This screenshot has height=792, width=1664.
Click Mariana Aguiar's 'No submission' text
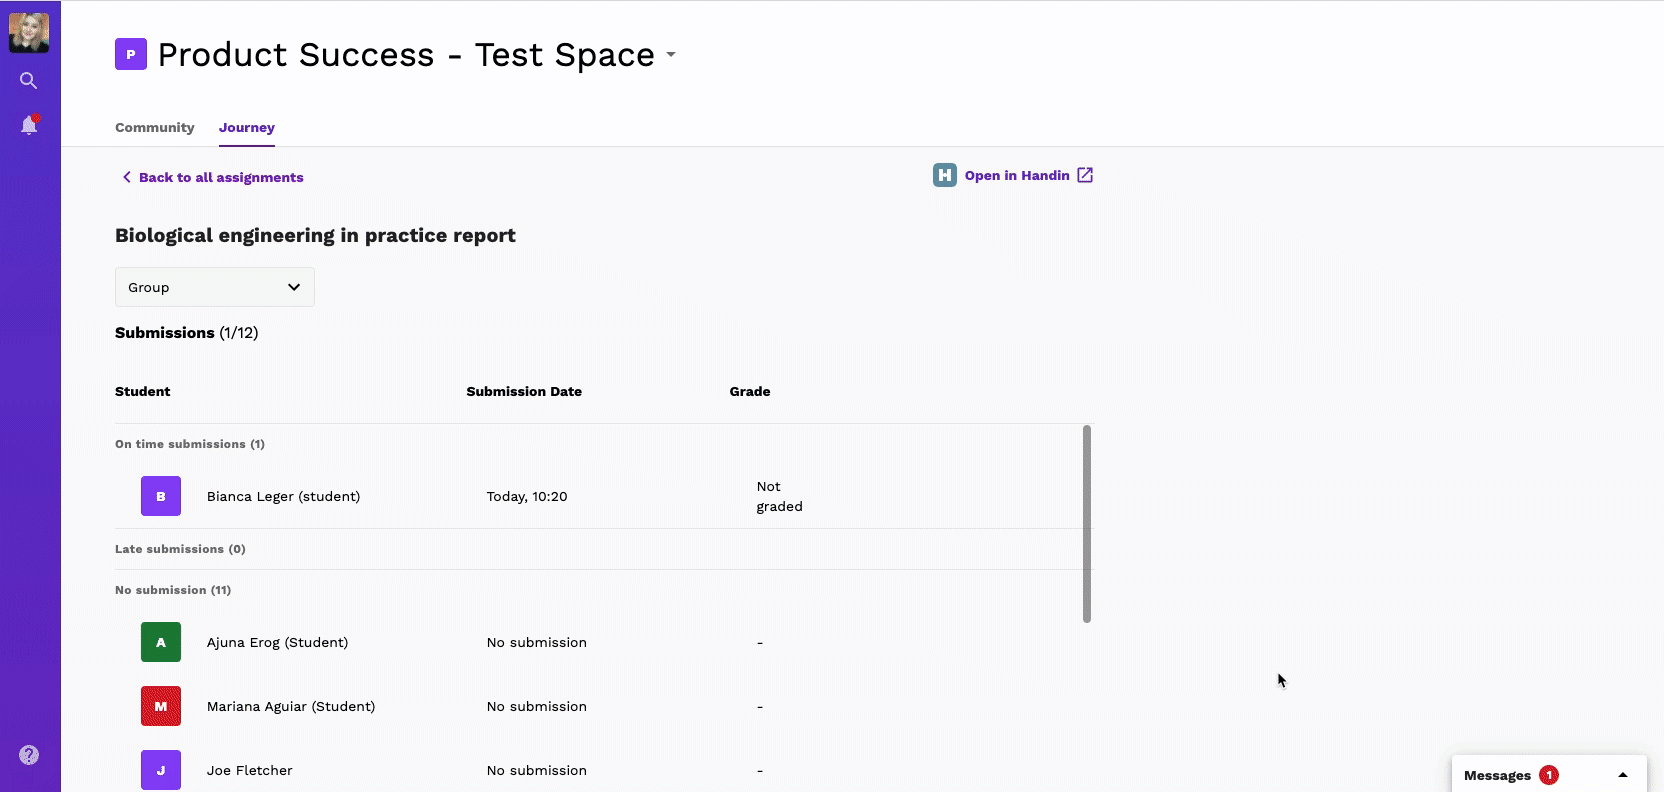(x=537, y=706)
